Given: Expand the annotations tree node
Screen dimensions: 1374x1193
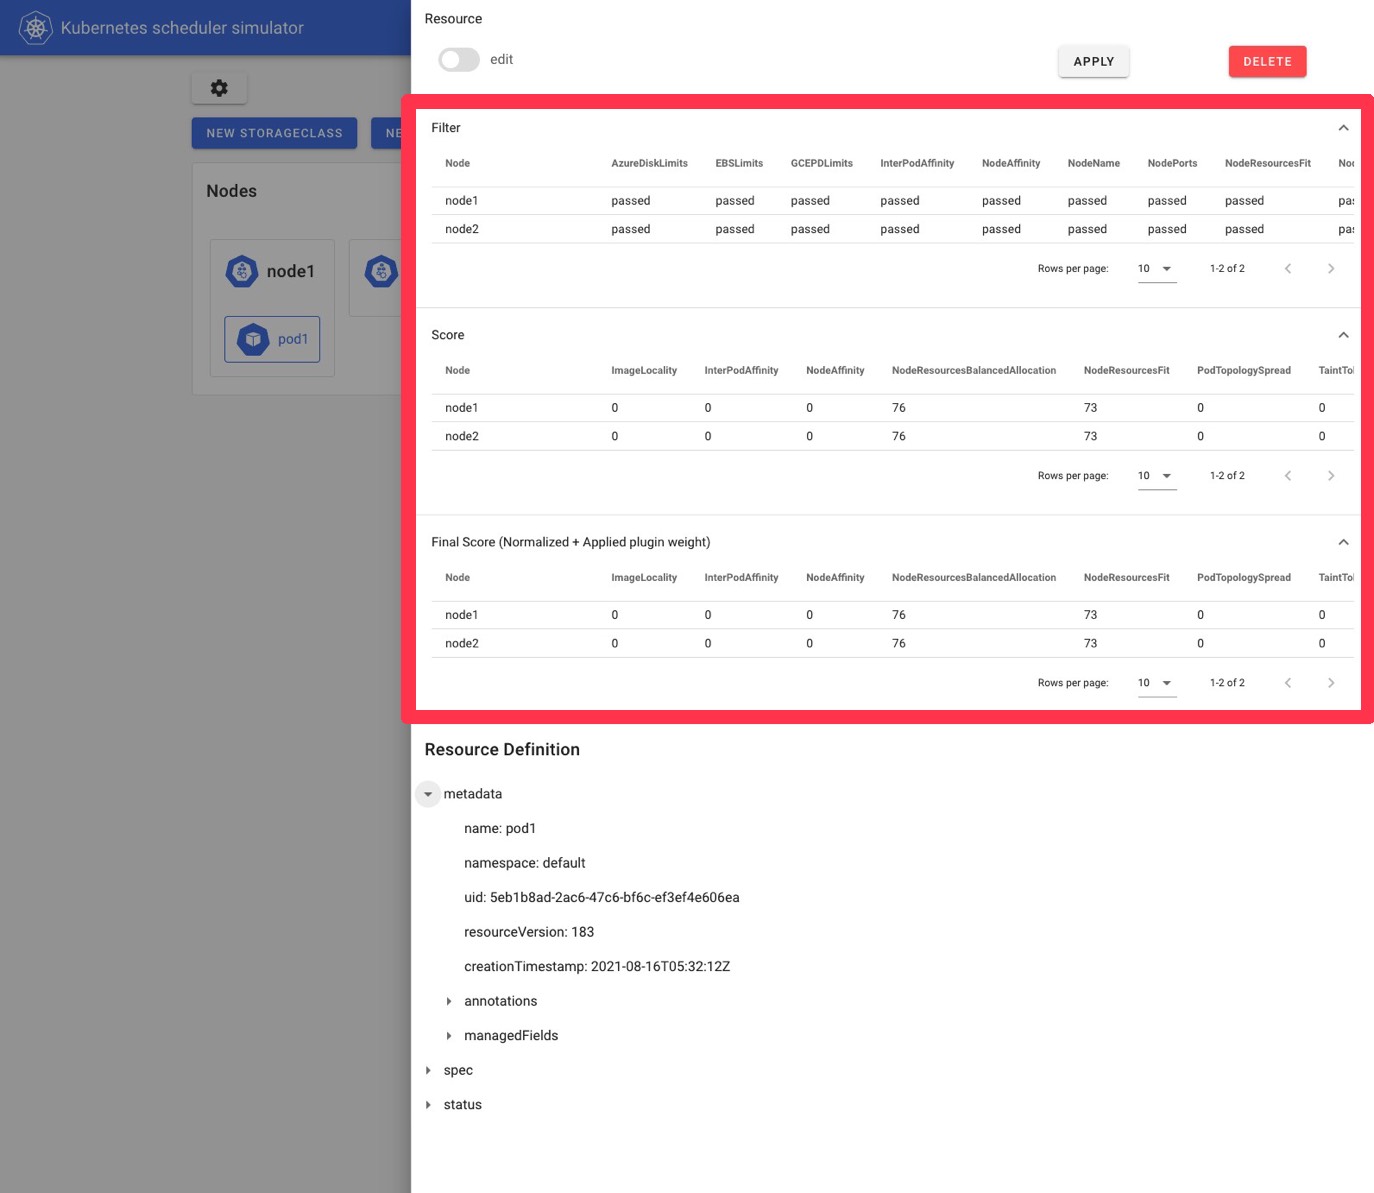Looking at the screenshot, I should click(x=449, y=1001).
